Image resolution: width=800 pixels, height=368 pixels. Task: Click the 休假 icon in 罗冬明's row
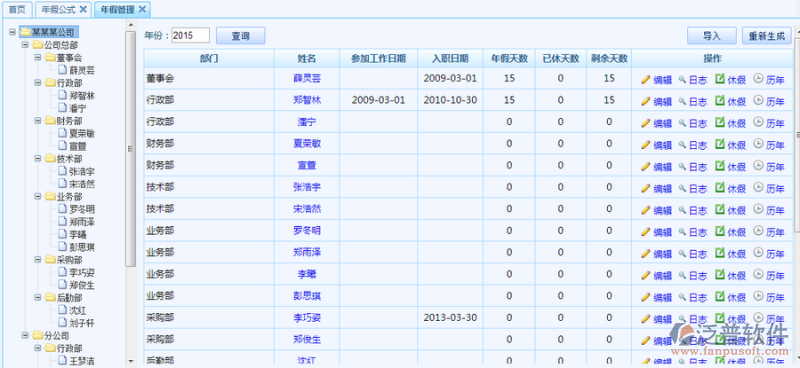coord(720,231)
